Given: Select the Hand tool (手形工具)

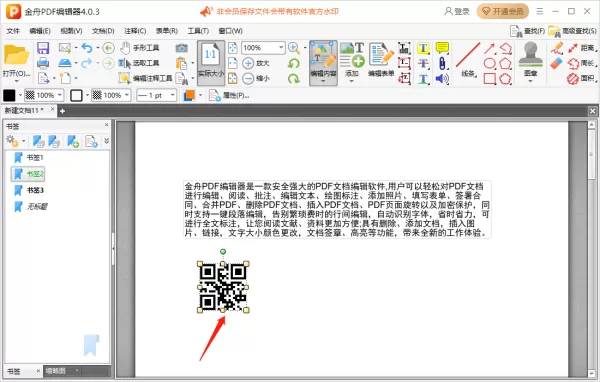Looking at the screenshot, I should (x=139, y=48).
